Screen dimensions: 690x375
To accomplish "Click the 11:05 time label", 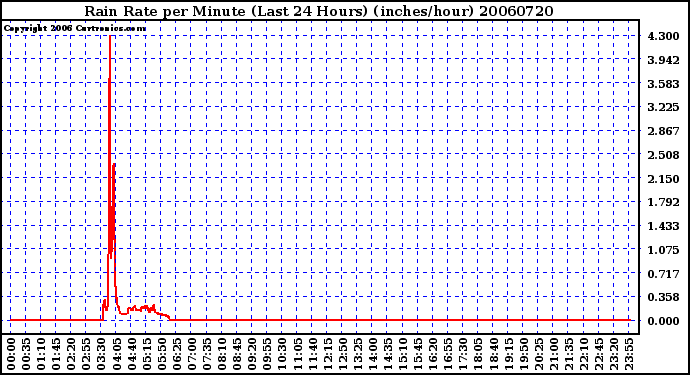I will pos(297,354).
